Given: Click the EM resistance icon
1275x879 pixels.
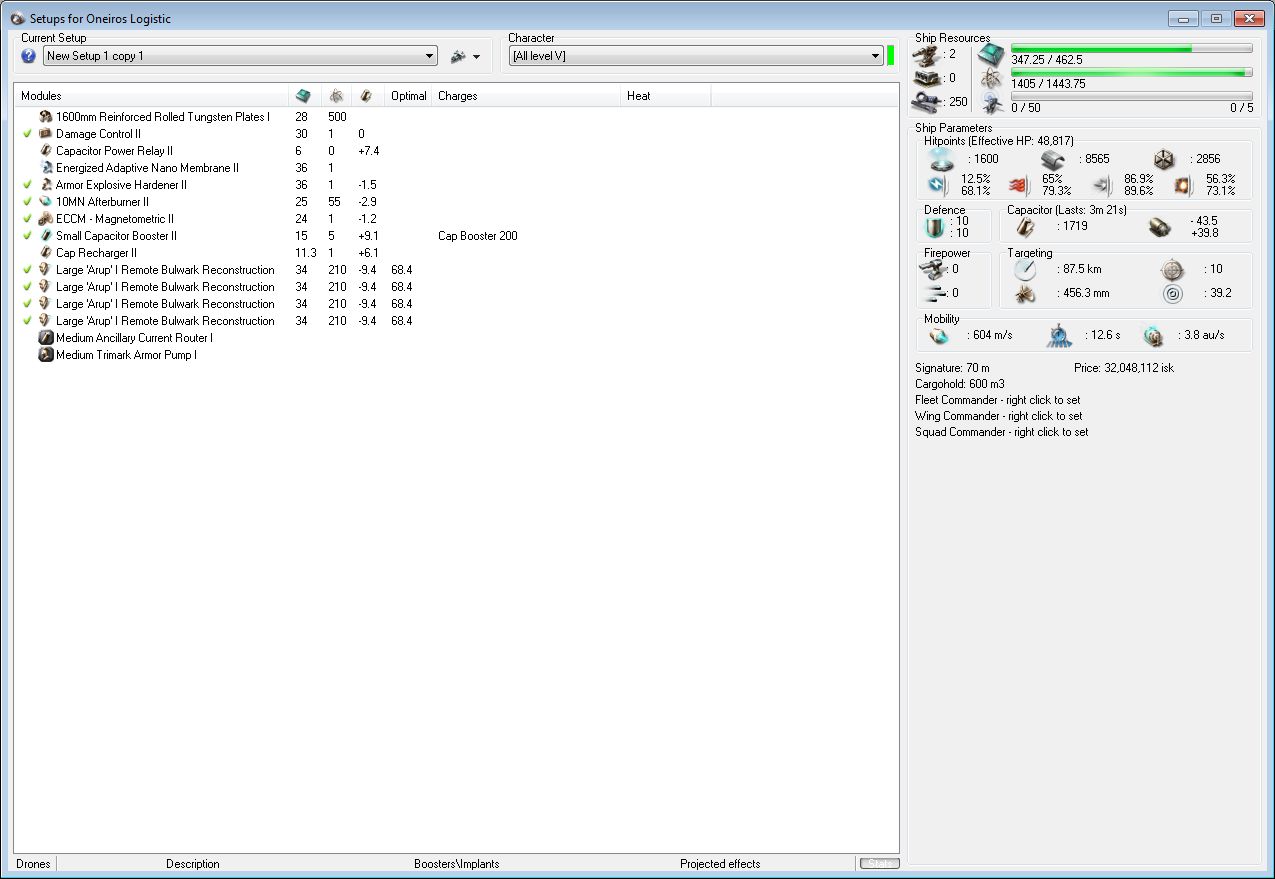Looking at the screenshot, I should tap(936, 185).
